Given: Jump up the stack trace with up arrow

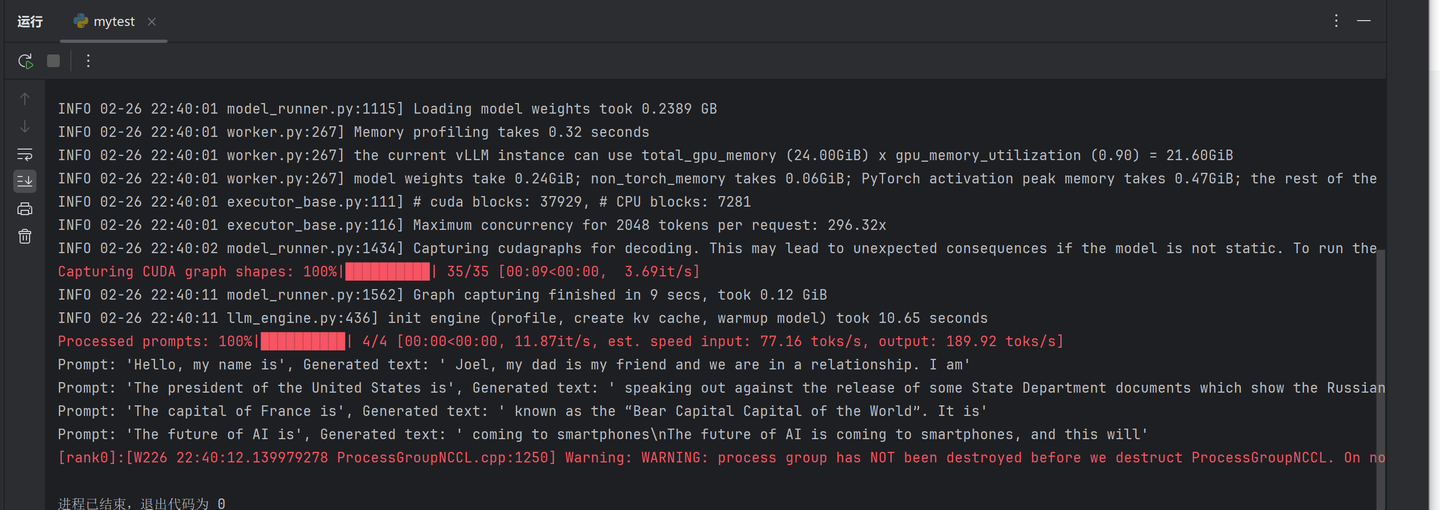Looking at the screenshot, I should tap(25, 99).
